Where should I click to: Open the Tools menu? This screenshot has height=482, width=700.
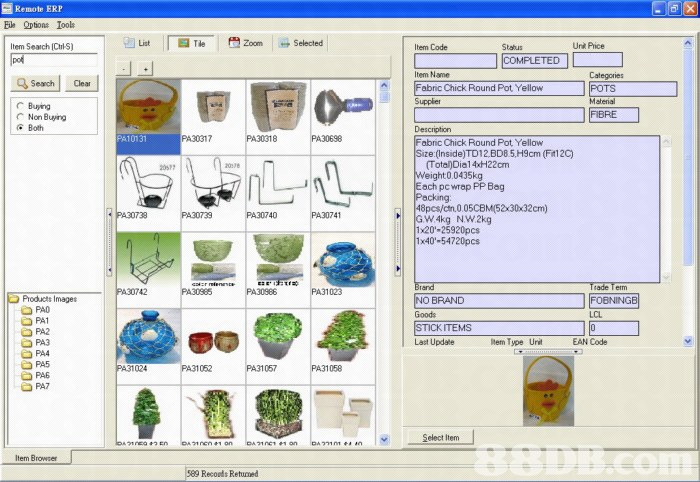[x=65, y=24]
